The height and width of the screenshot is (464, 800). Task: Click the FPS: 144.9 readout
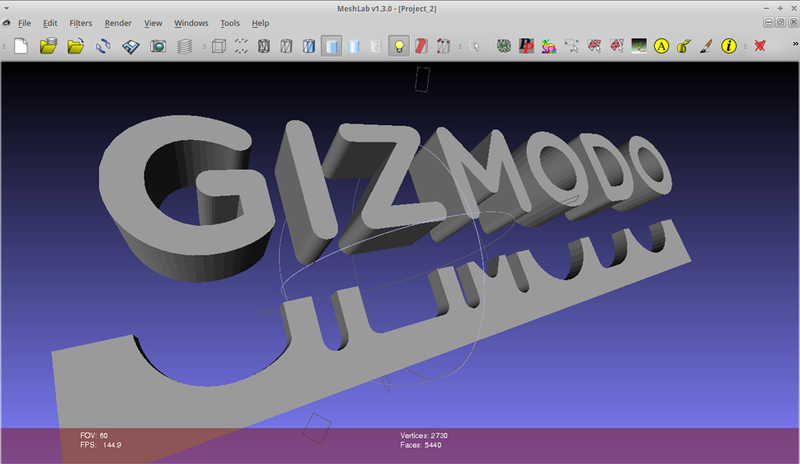tap(101, 445)
